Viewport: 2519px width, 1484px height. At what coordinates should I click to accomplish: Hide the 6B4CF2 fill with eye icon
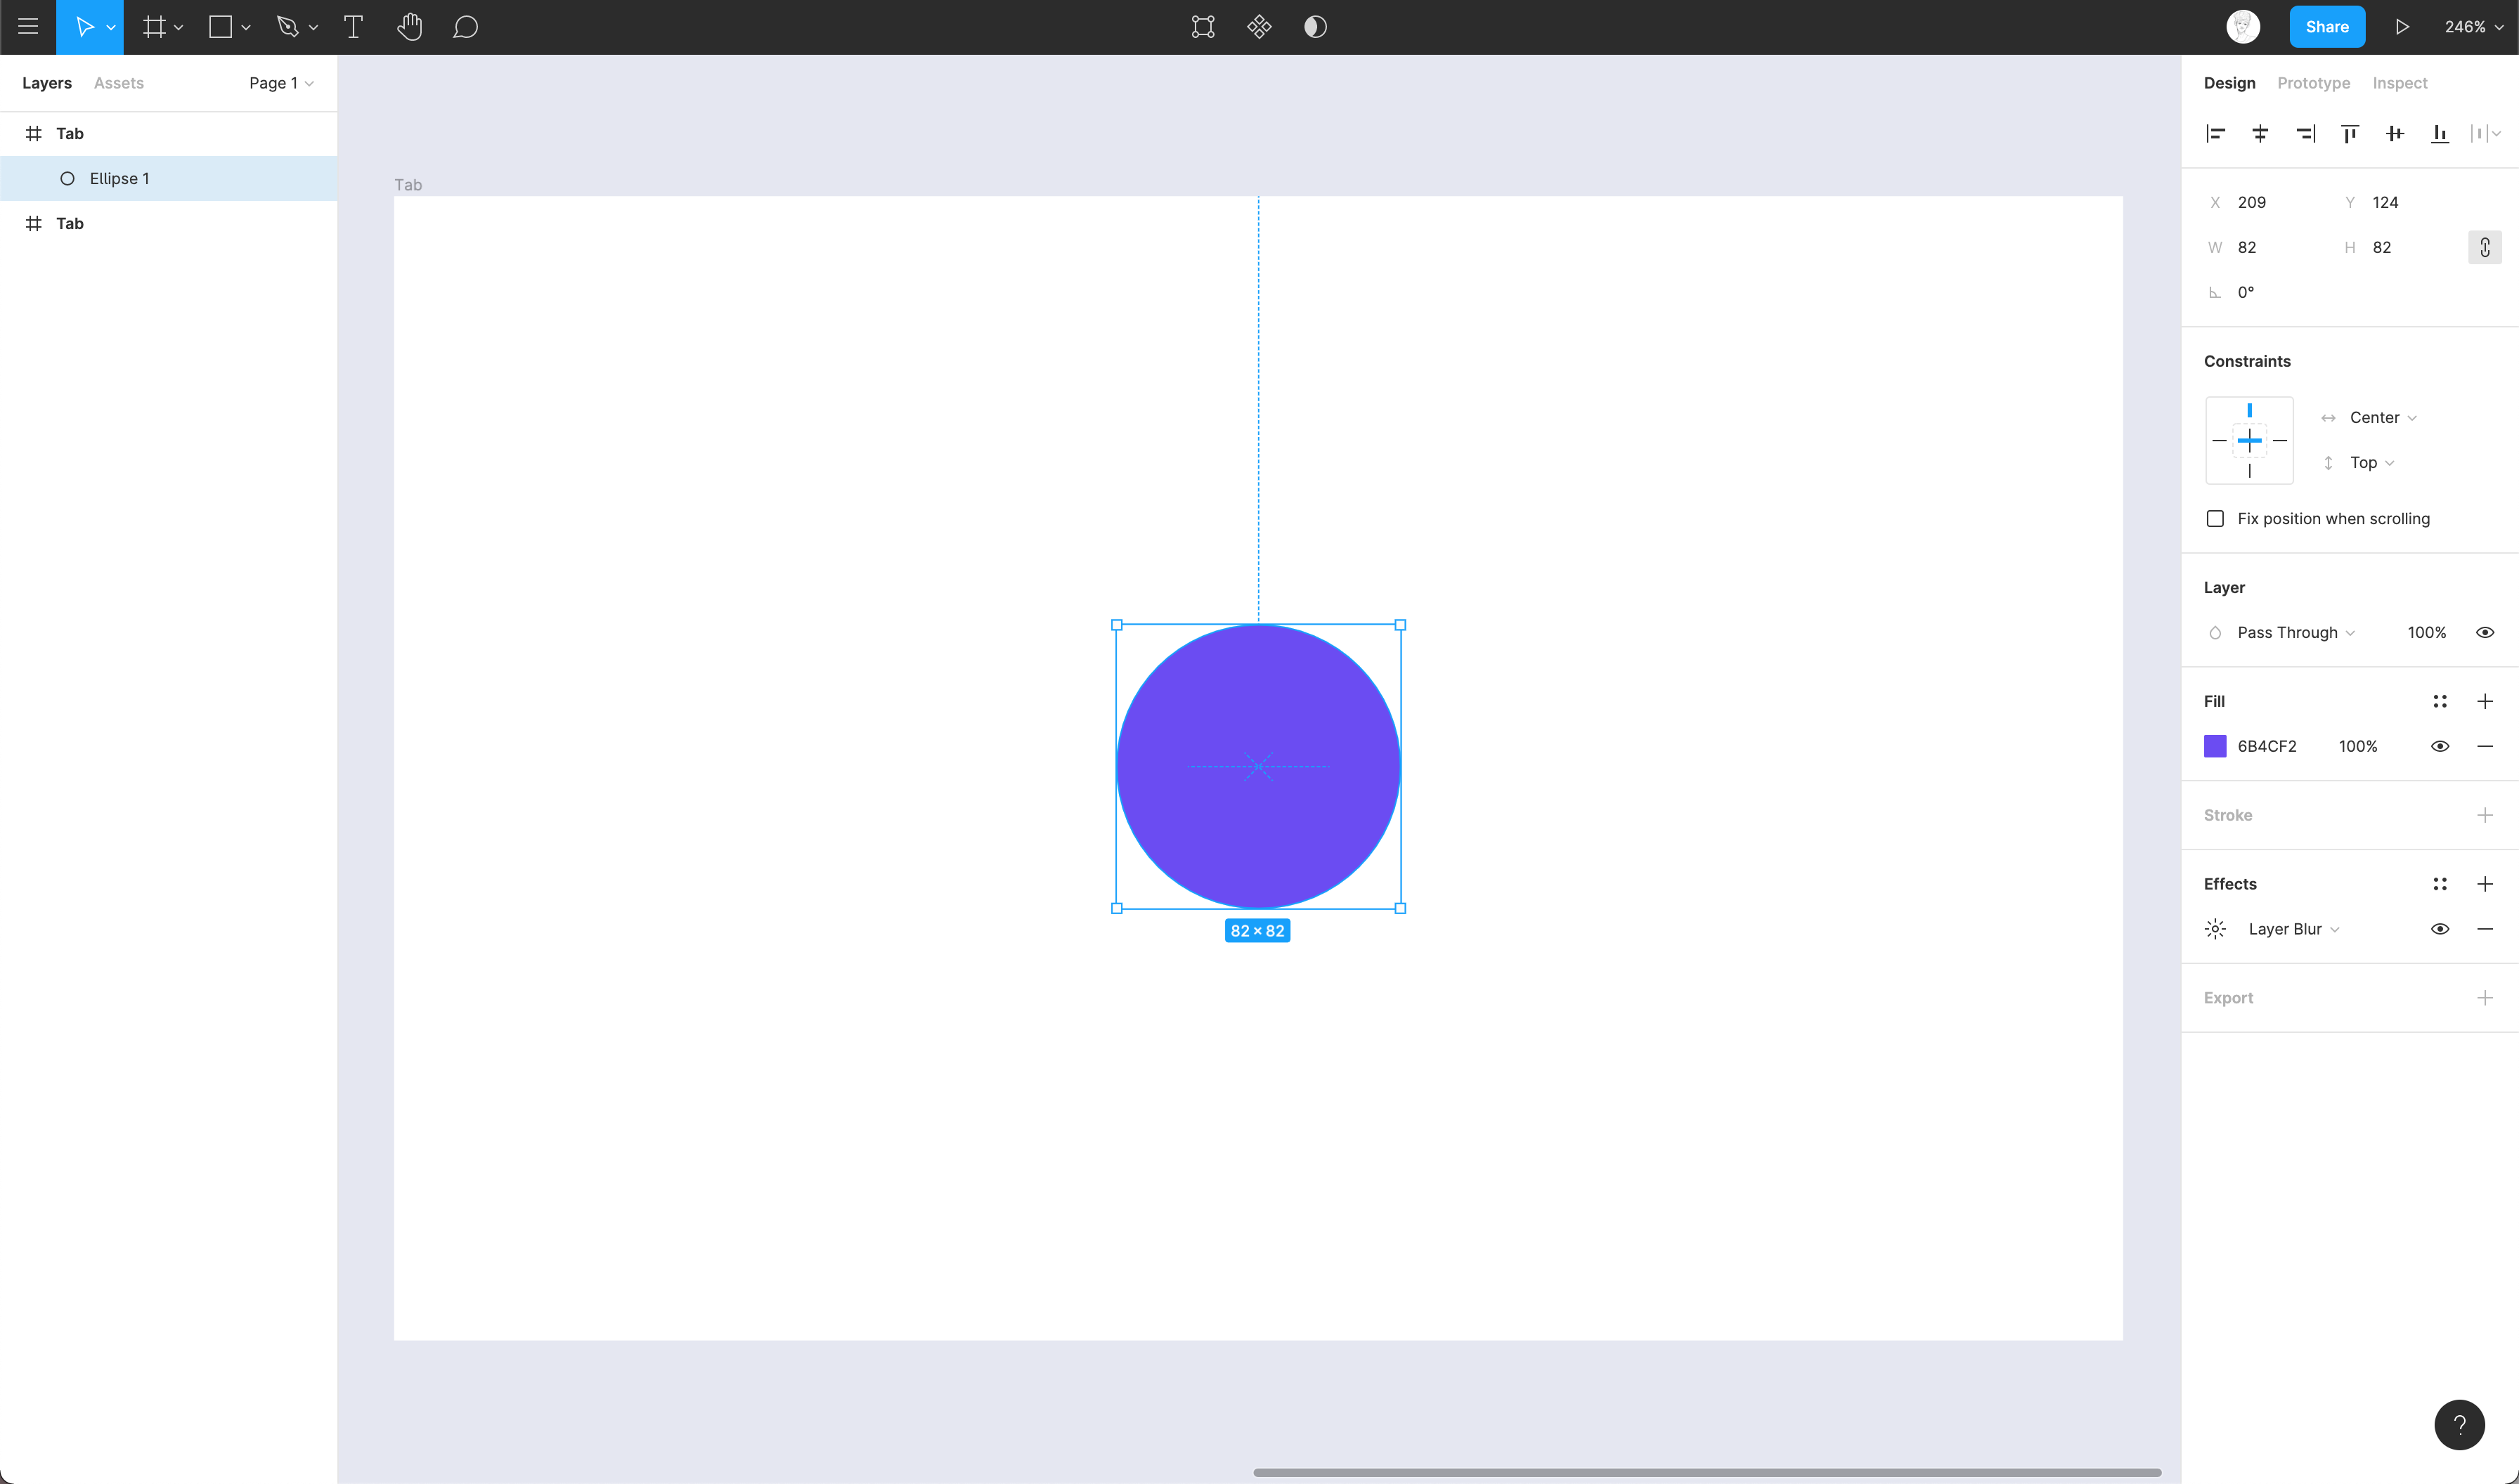tap(2439, 746)
